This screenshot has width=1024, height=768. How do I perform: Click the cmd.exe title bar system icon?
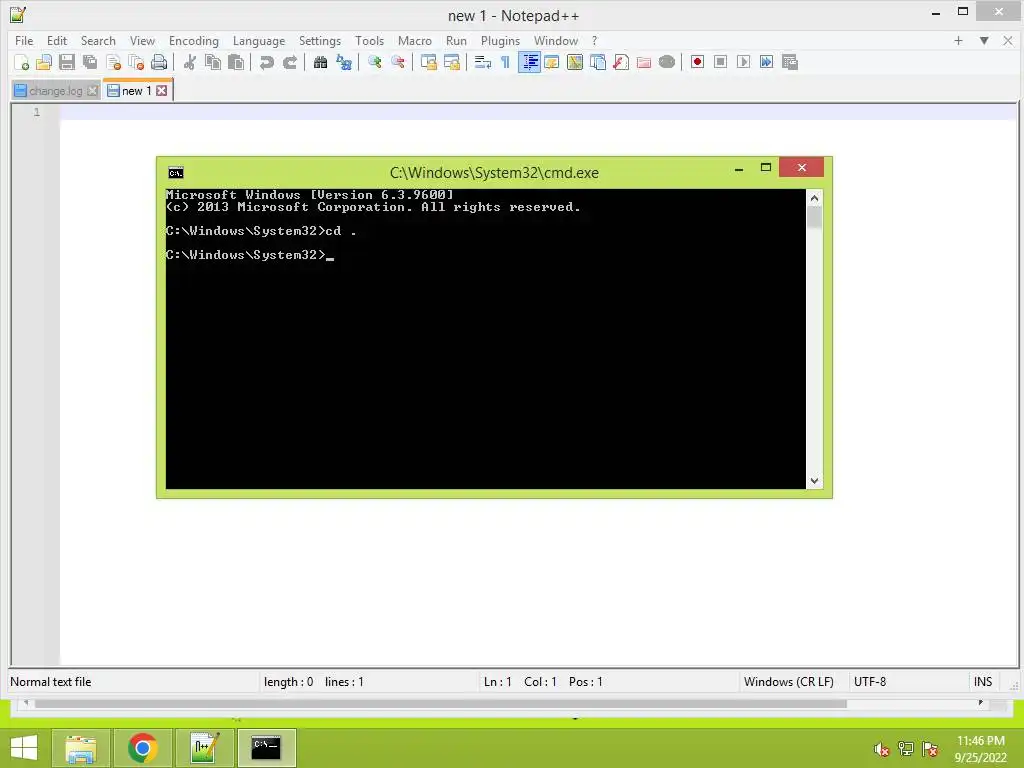(x=176, y=172)
